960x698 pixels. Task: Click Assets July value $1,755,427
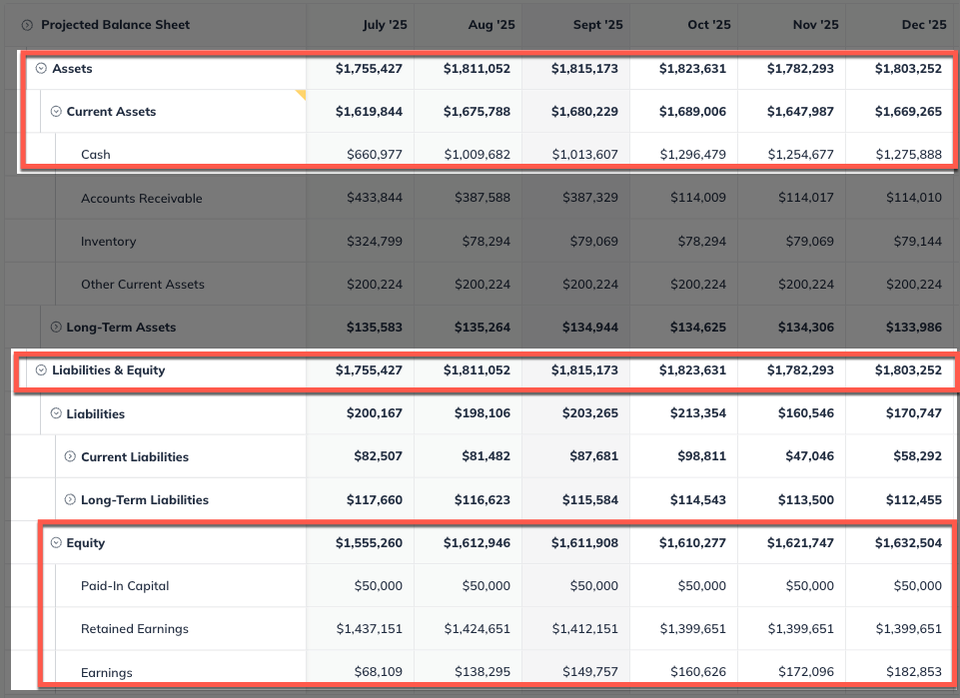pos(369,69)
